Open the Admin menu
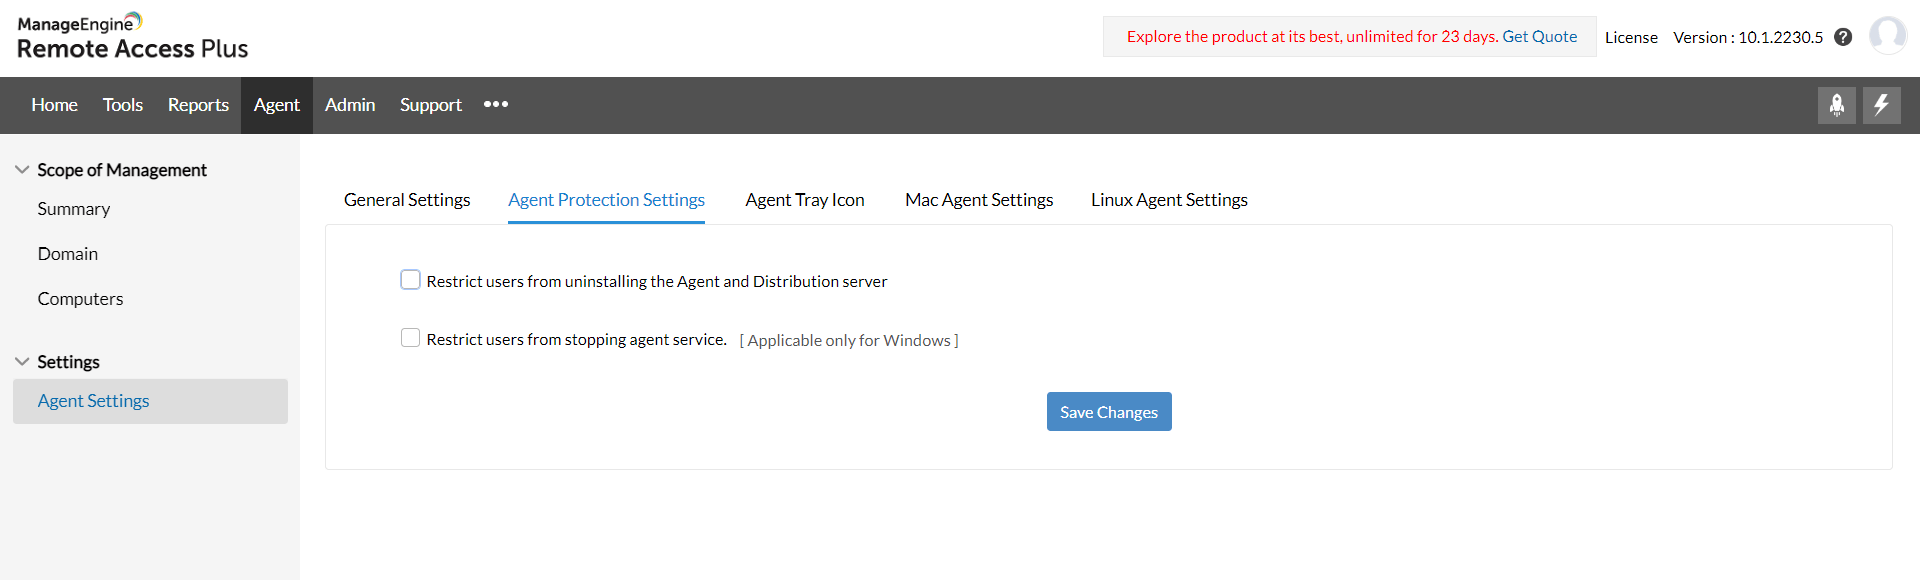 point(350,105)
